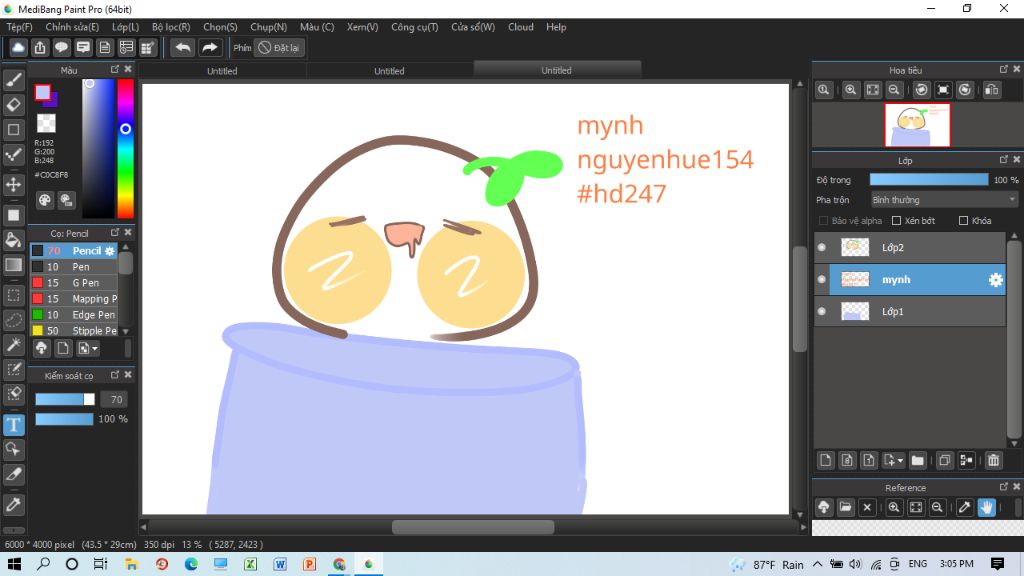Duplicate the layer using the duplicate icon
The width and height of the screenshot is (1024, 576).
944,460
